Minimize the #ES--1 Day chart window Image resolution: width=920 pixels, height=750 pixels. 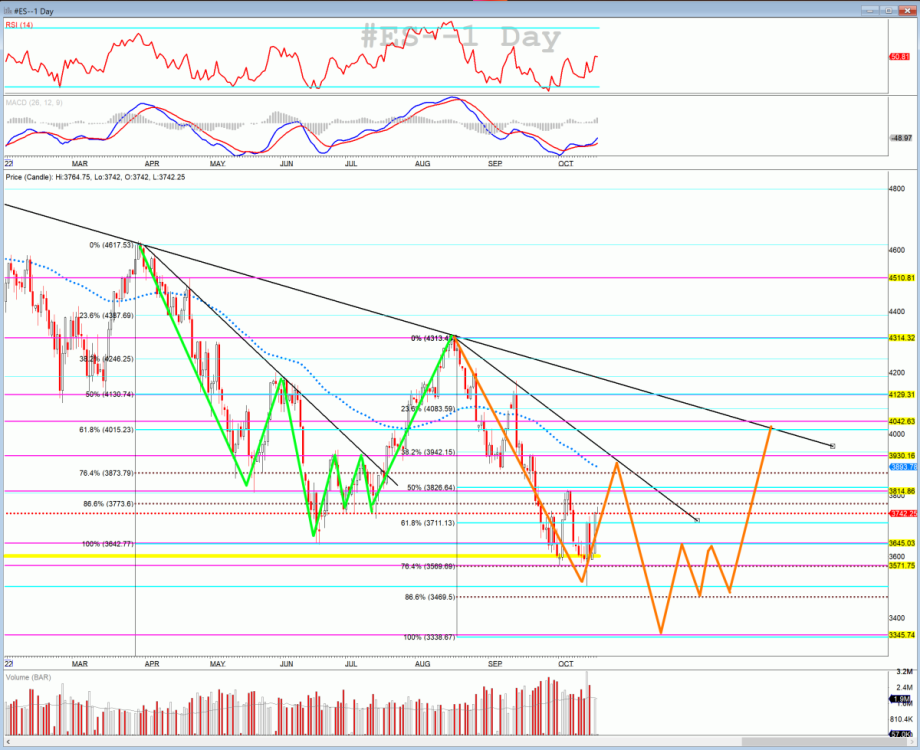click(x=870, y=9)
